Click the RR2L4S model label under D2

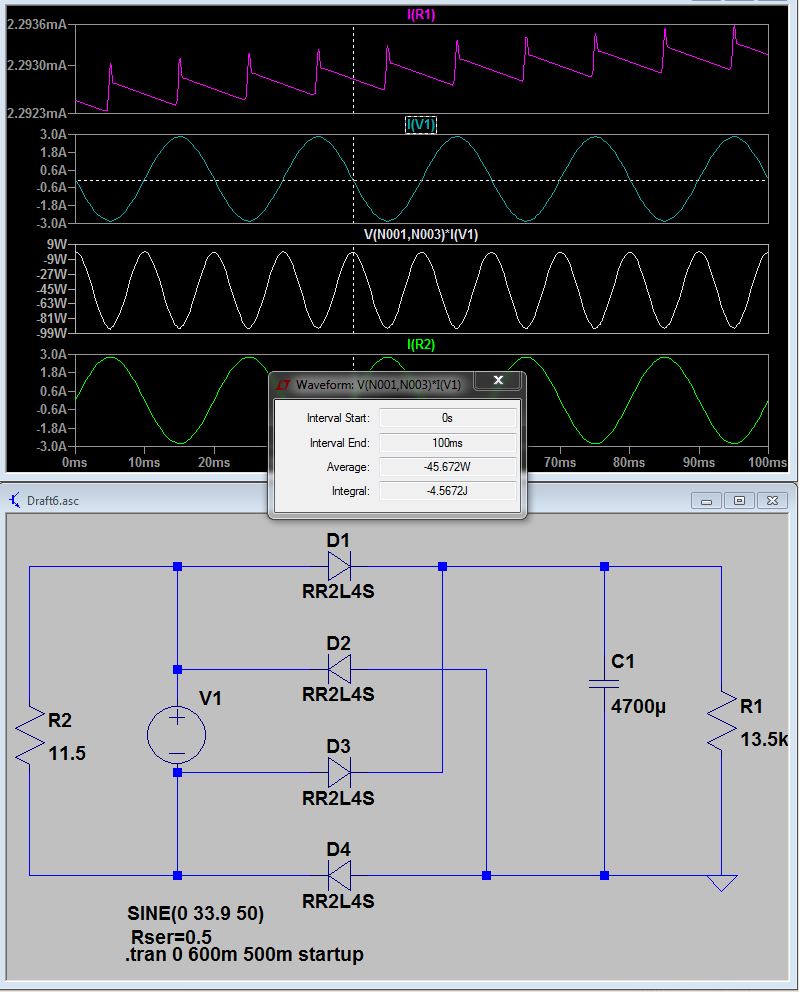point(338,695)
